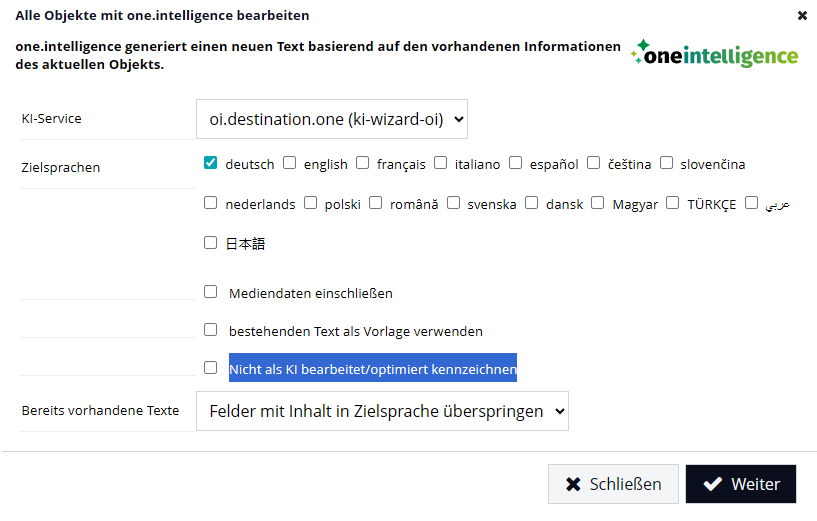This screenshot has width=817, height=521.
Task: Select the 日本語 checkbox
Action: coord(211,242)
